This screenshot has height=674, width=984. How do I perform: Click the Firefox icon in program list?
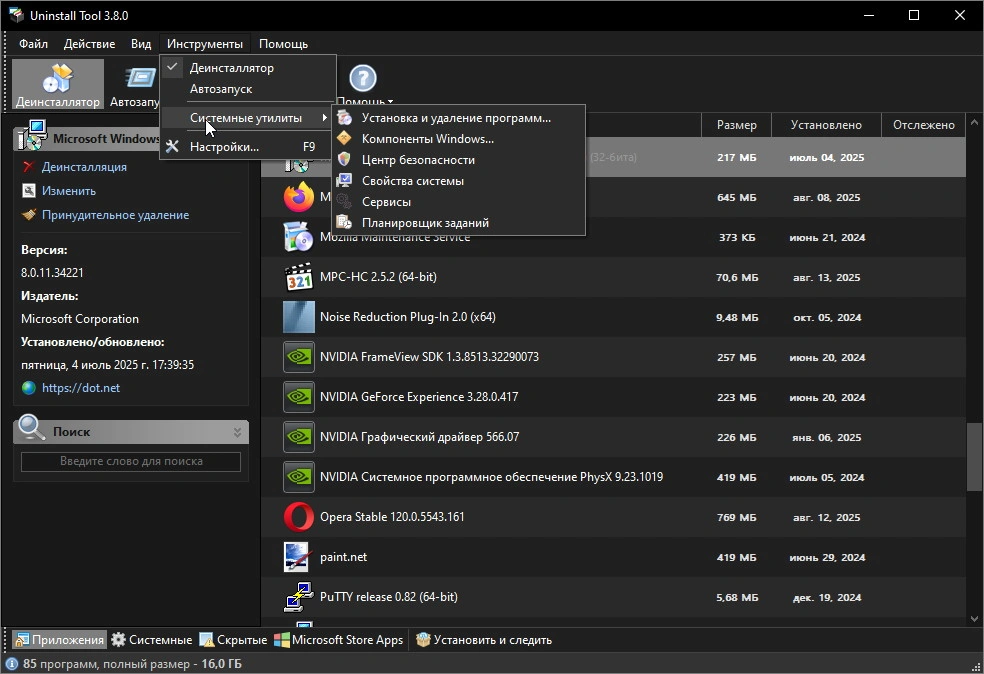299,197
